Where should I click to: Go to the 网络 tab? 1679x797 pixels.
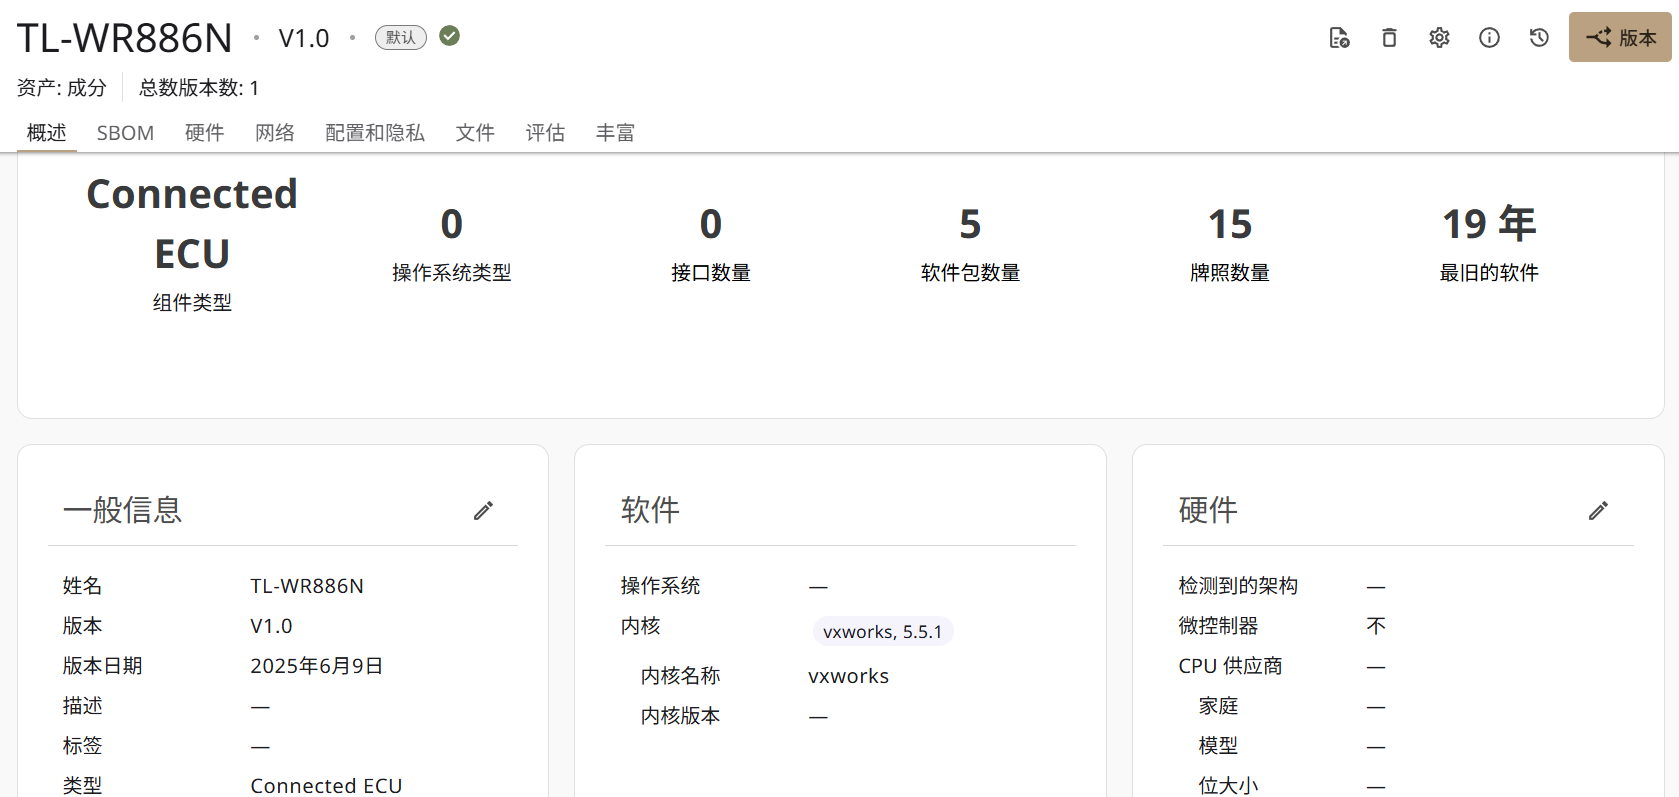pyautogui.click(x=274, y=133)
